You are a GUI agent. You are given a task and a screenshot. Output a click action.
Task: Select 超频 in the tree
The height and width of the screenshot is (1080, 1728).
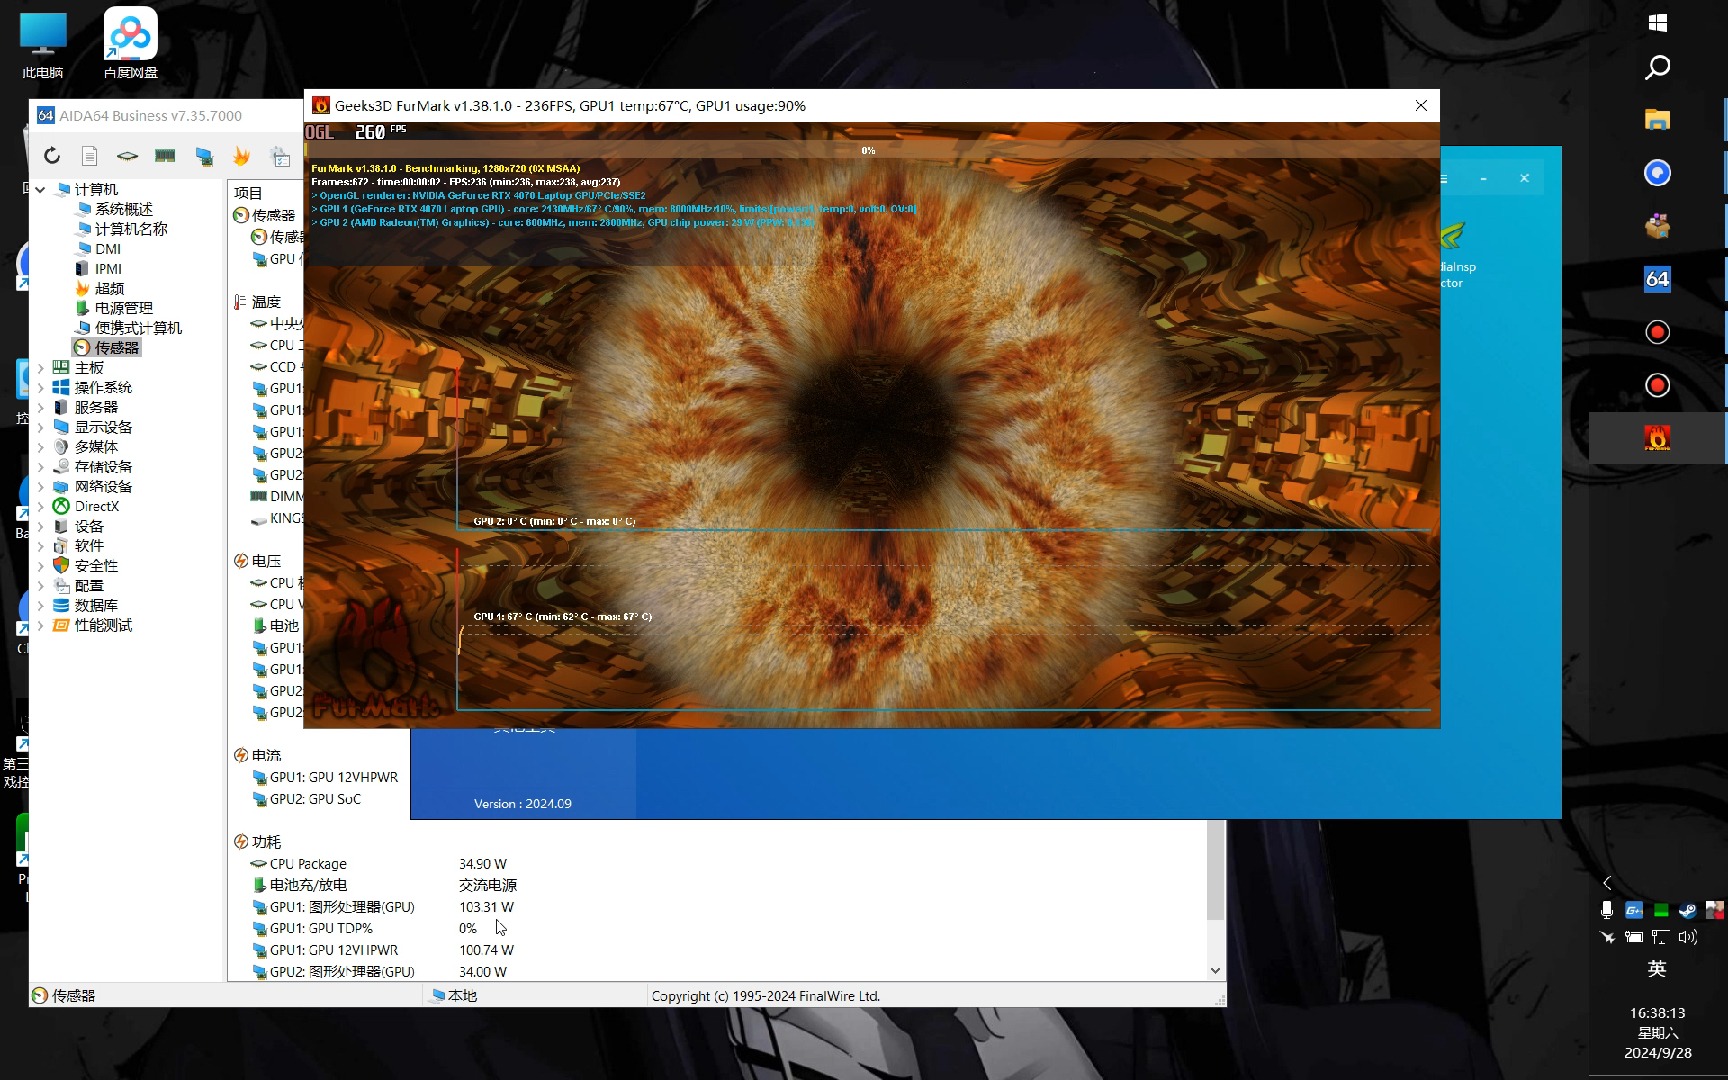[109, 289]
